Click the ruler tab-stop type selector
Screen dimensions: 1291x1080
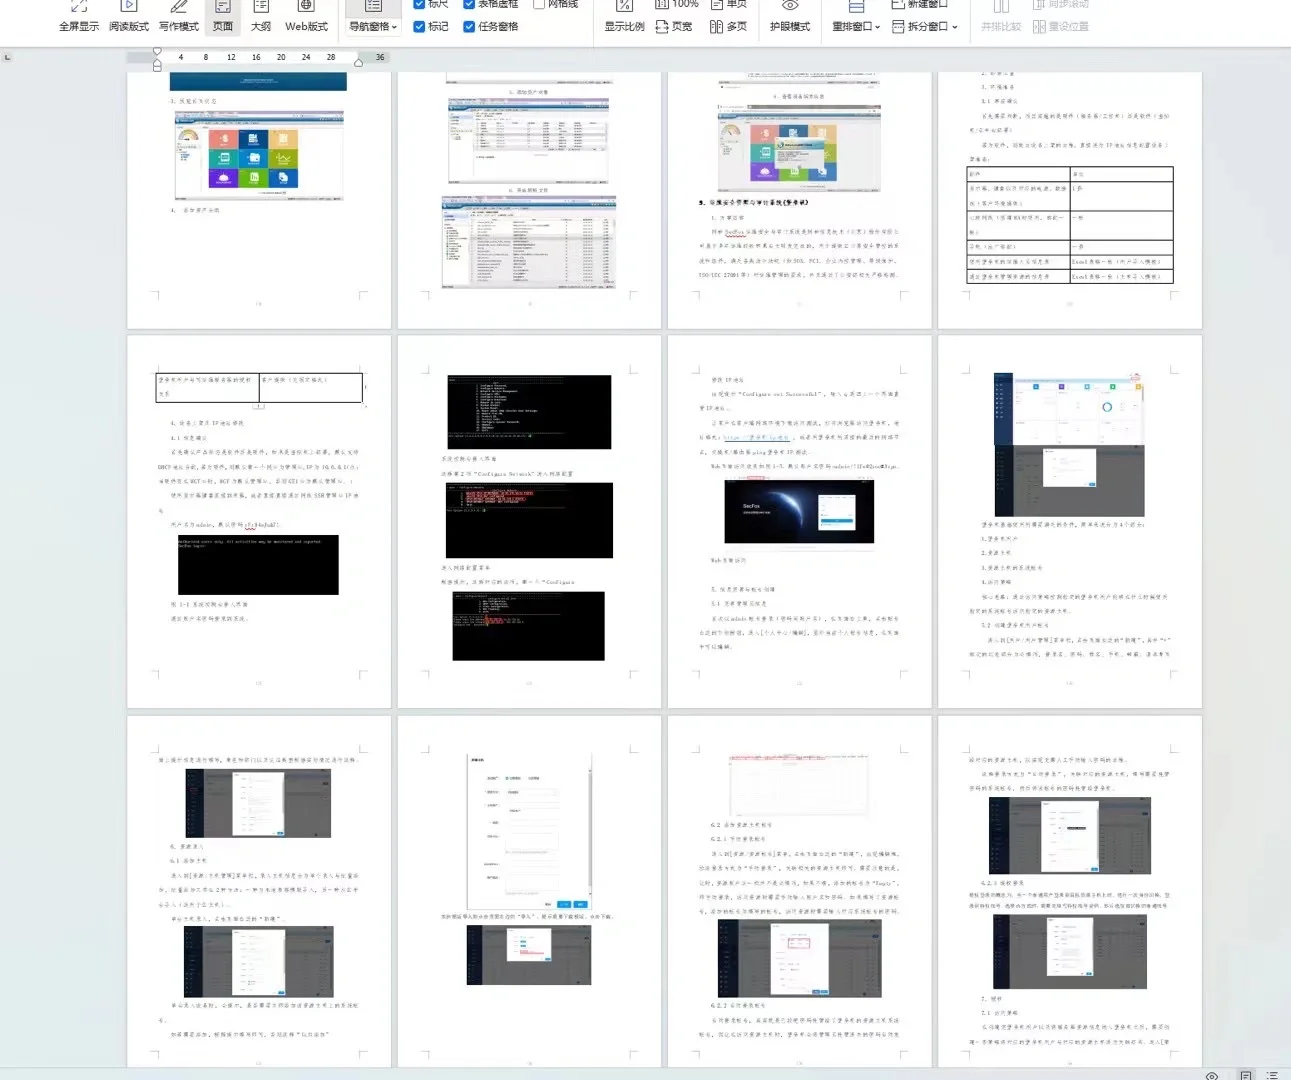[x=8, y=58]
